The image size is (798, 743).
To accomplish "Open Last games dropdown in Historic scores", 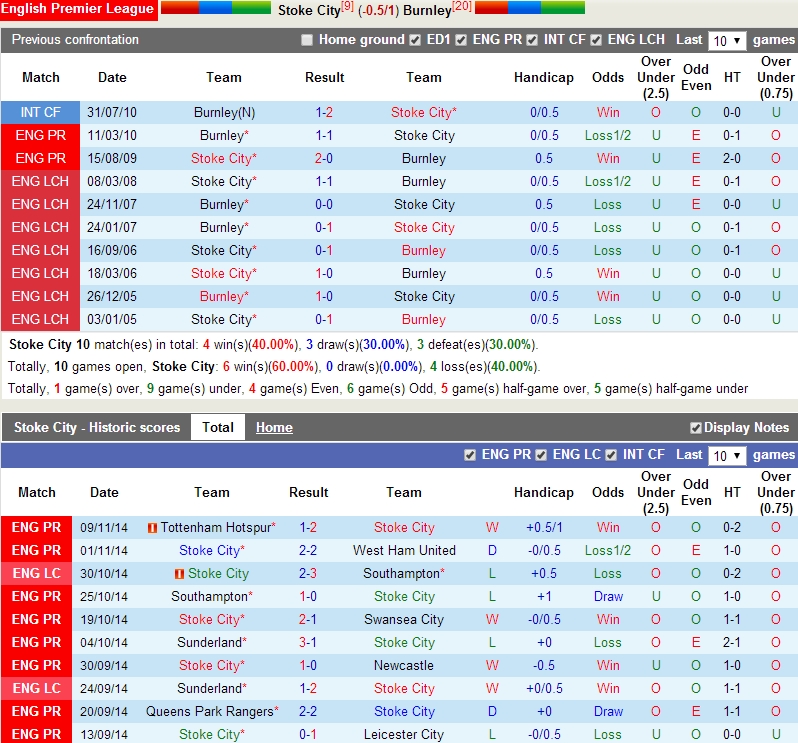I will [727, 455].
